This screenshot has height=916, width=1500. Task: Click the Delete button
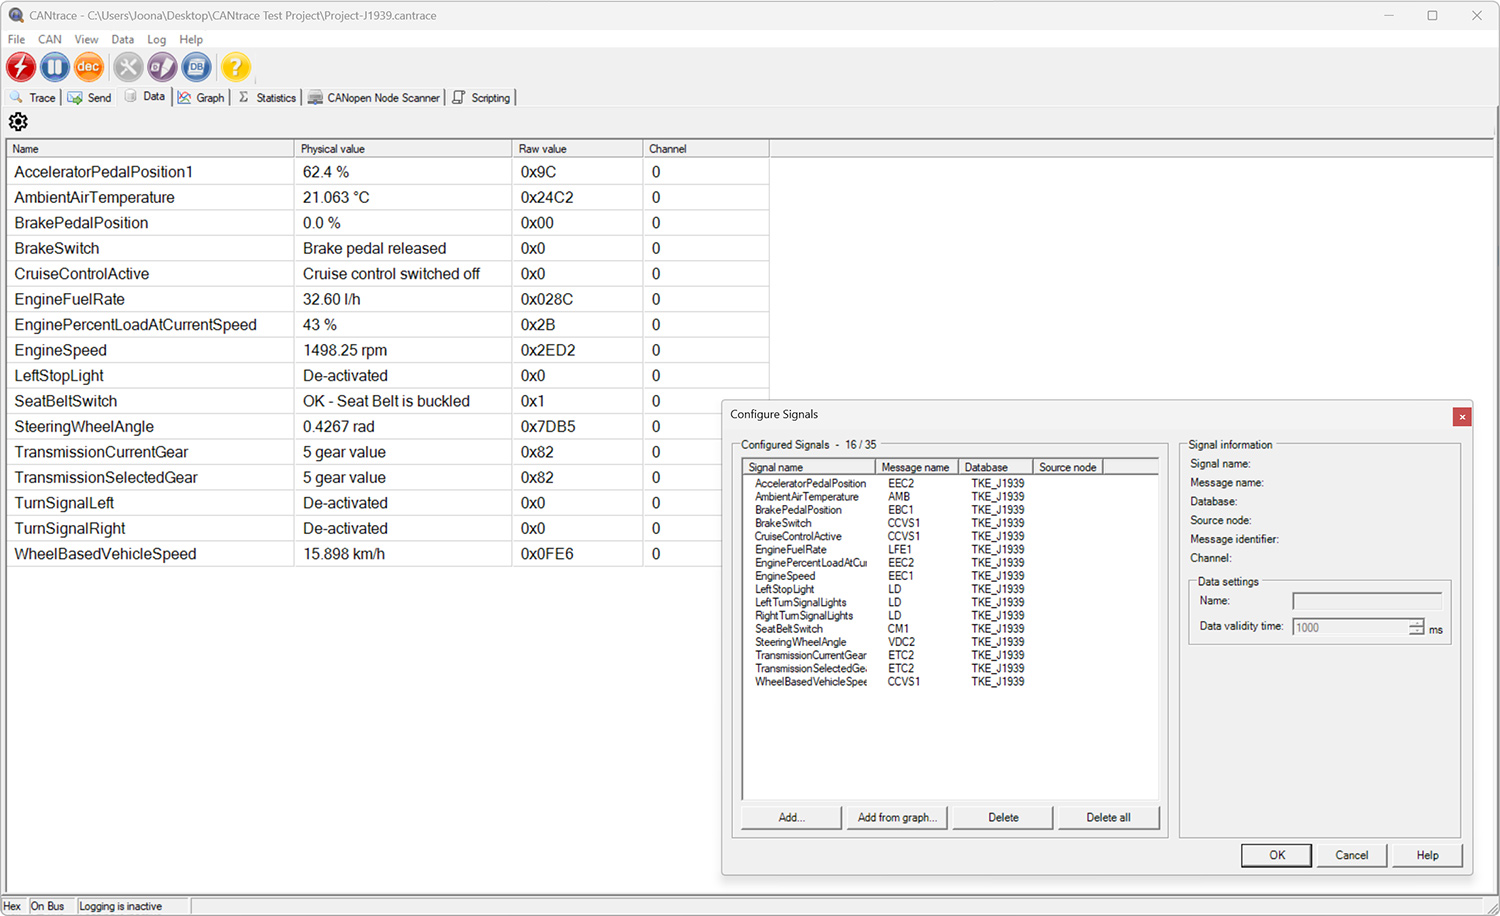click(x=1003, y=817)
